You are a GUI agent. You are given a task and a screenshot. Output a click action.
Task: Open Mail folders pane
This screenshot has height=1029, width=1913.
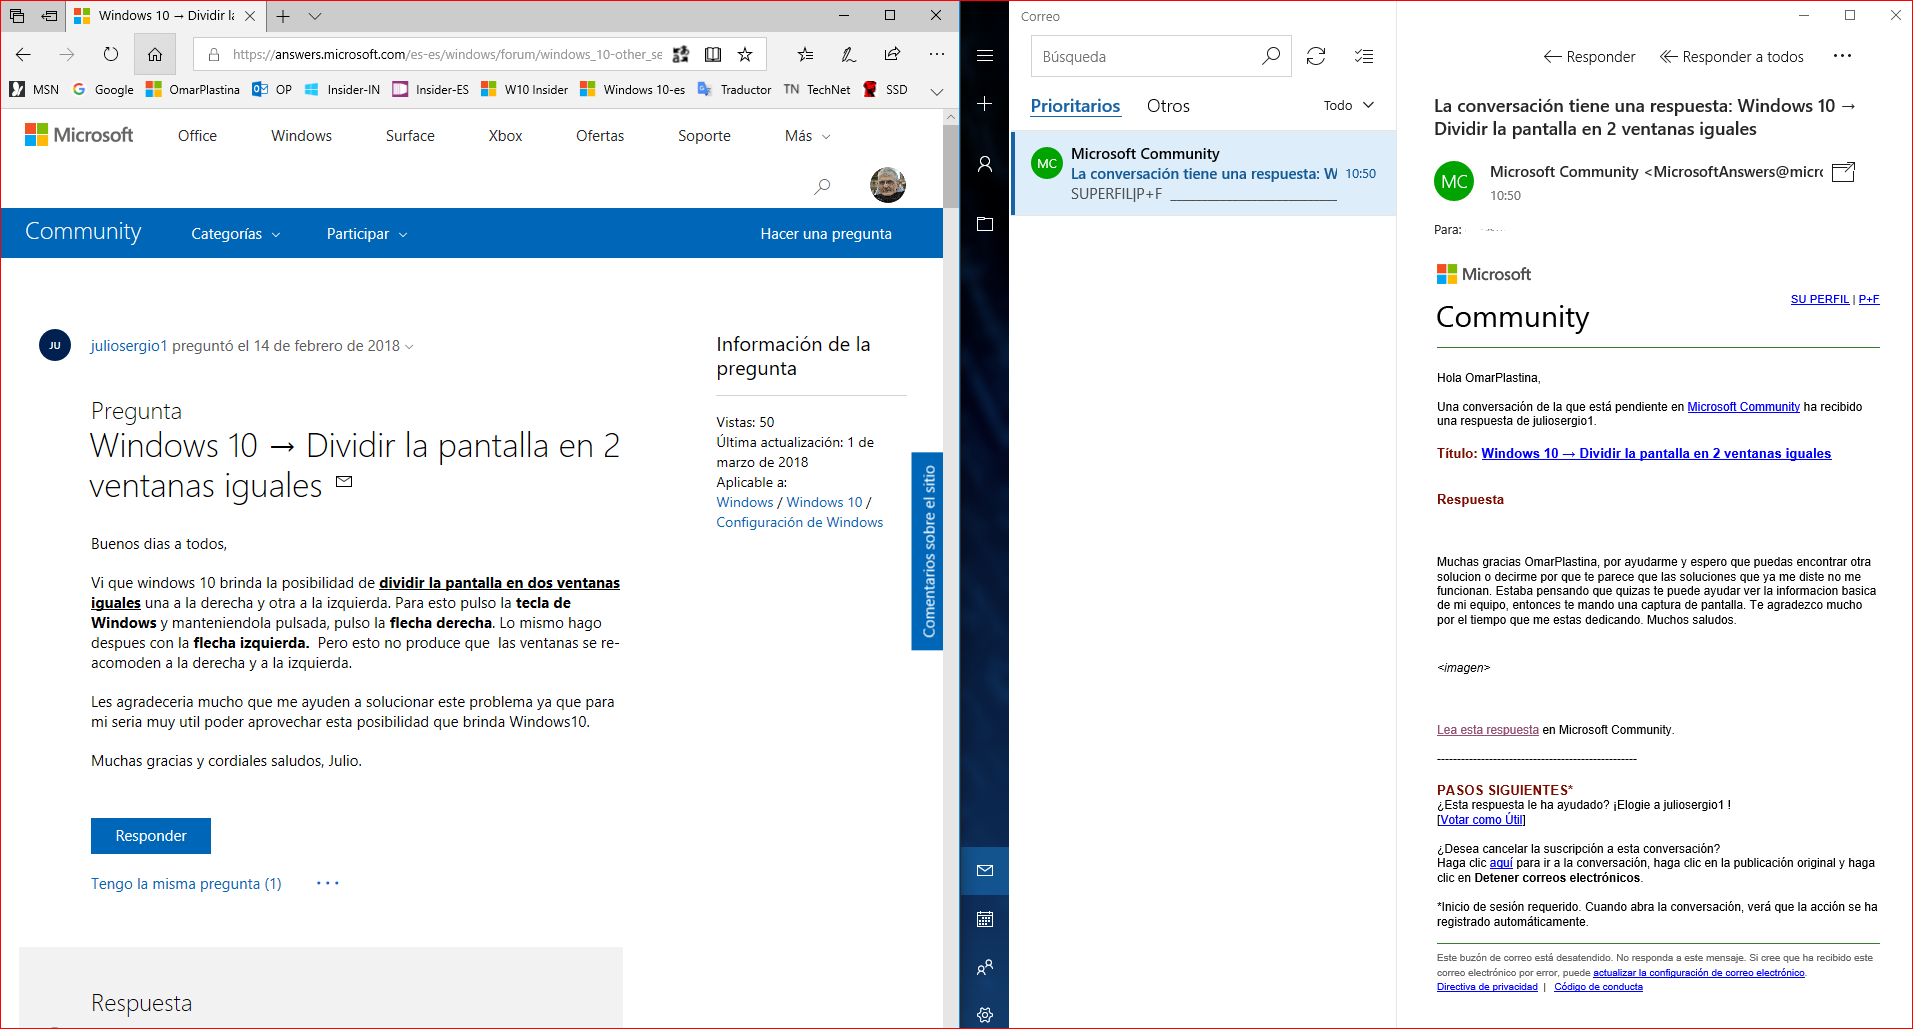(985, 224)
